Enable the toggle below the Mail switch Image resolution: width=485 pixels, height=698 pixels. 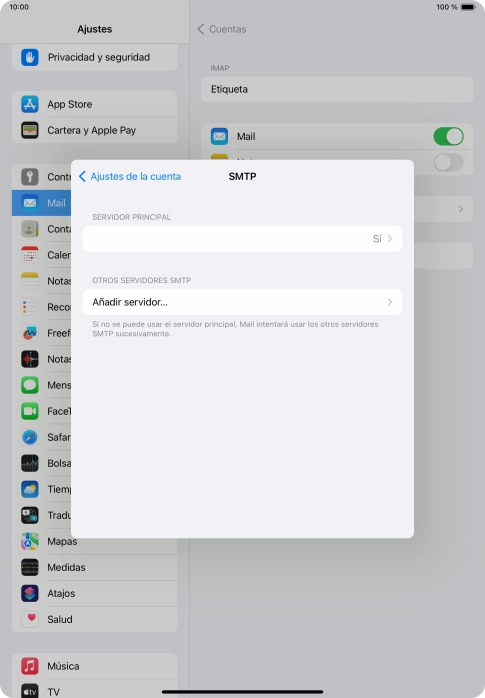(449, 162)
